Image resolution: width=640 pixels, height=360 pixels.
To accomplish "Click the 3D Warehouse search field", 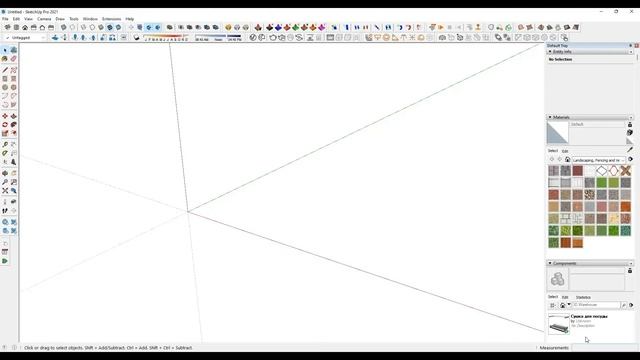I will [596, 305].
